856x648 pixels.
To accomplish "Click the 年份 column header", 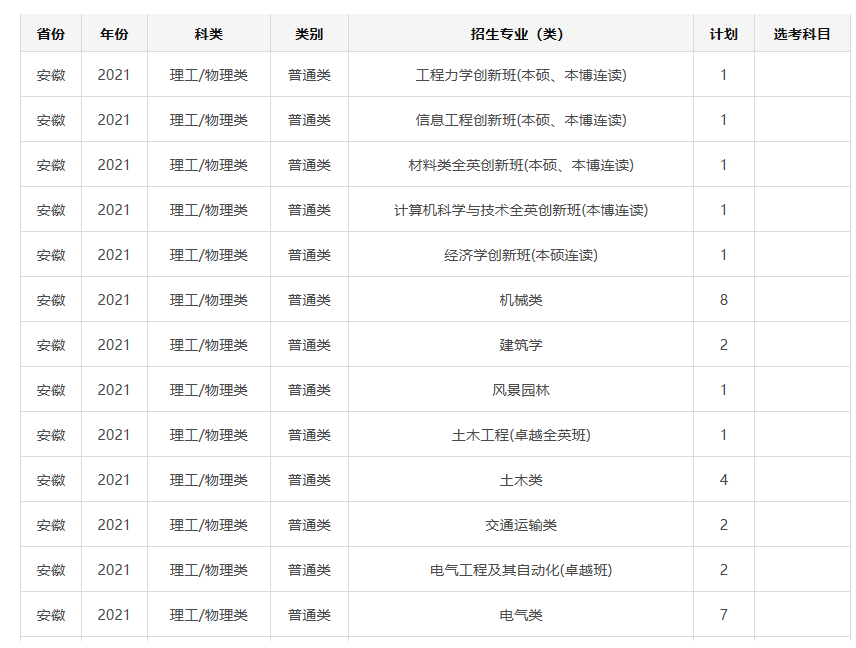I will coord(114,34).
